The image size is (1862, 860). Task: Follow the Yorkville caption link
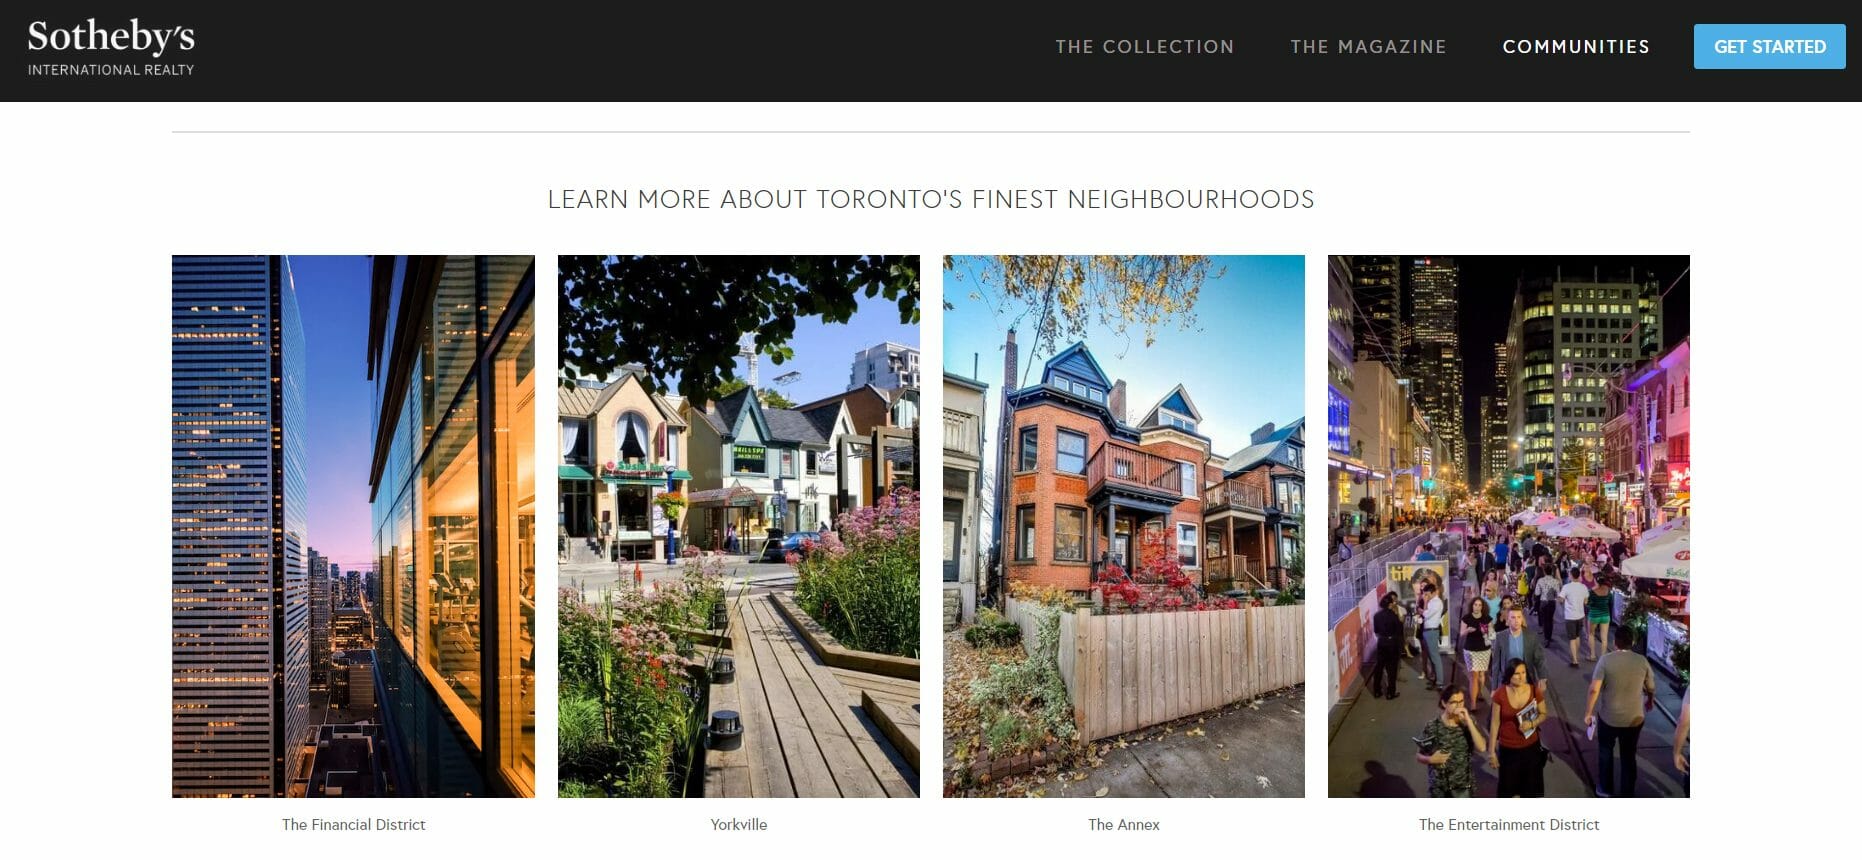click(x=739, y=825)
